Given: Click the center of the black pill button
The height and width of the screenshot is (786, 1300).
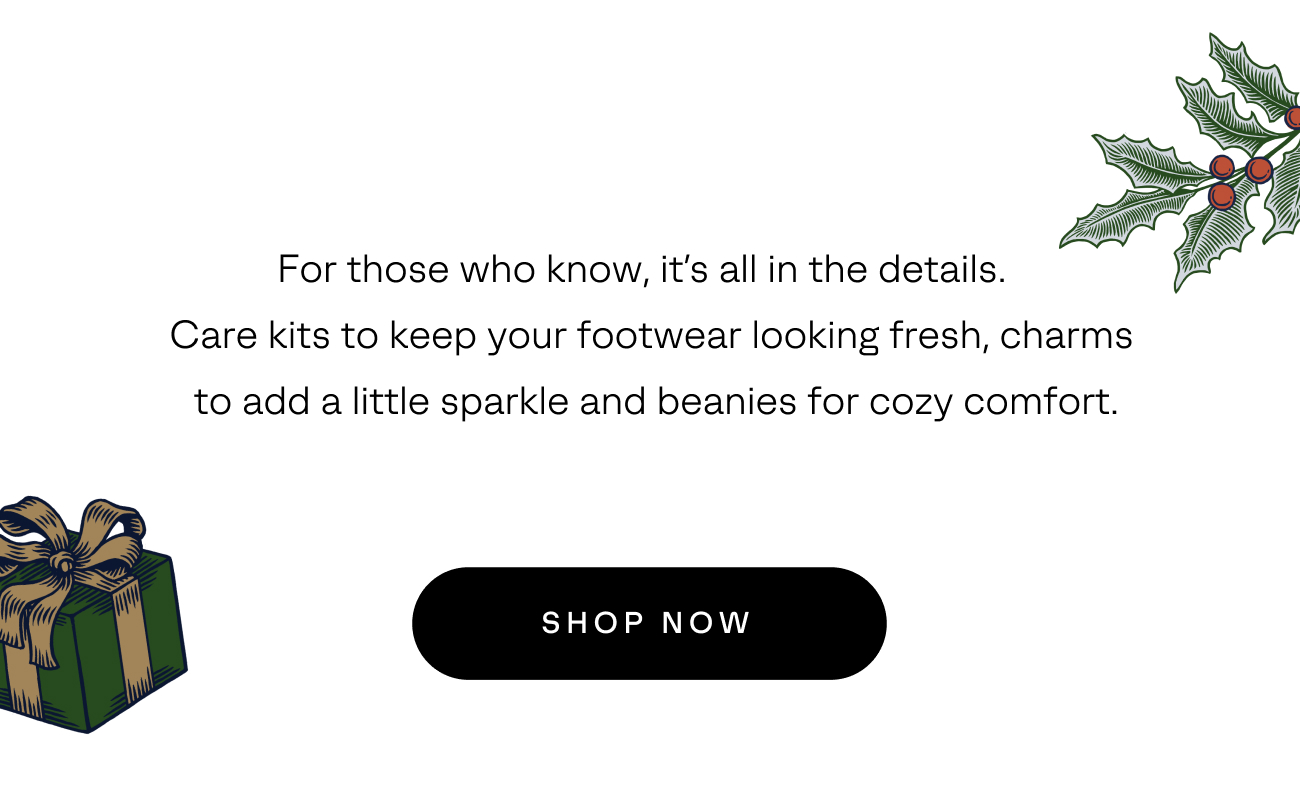Looking at the screenshot, I should coord(649,623).
